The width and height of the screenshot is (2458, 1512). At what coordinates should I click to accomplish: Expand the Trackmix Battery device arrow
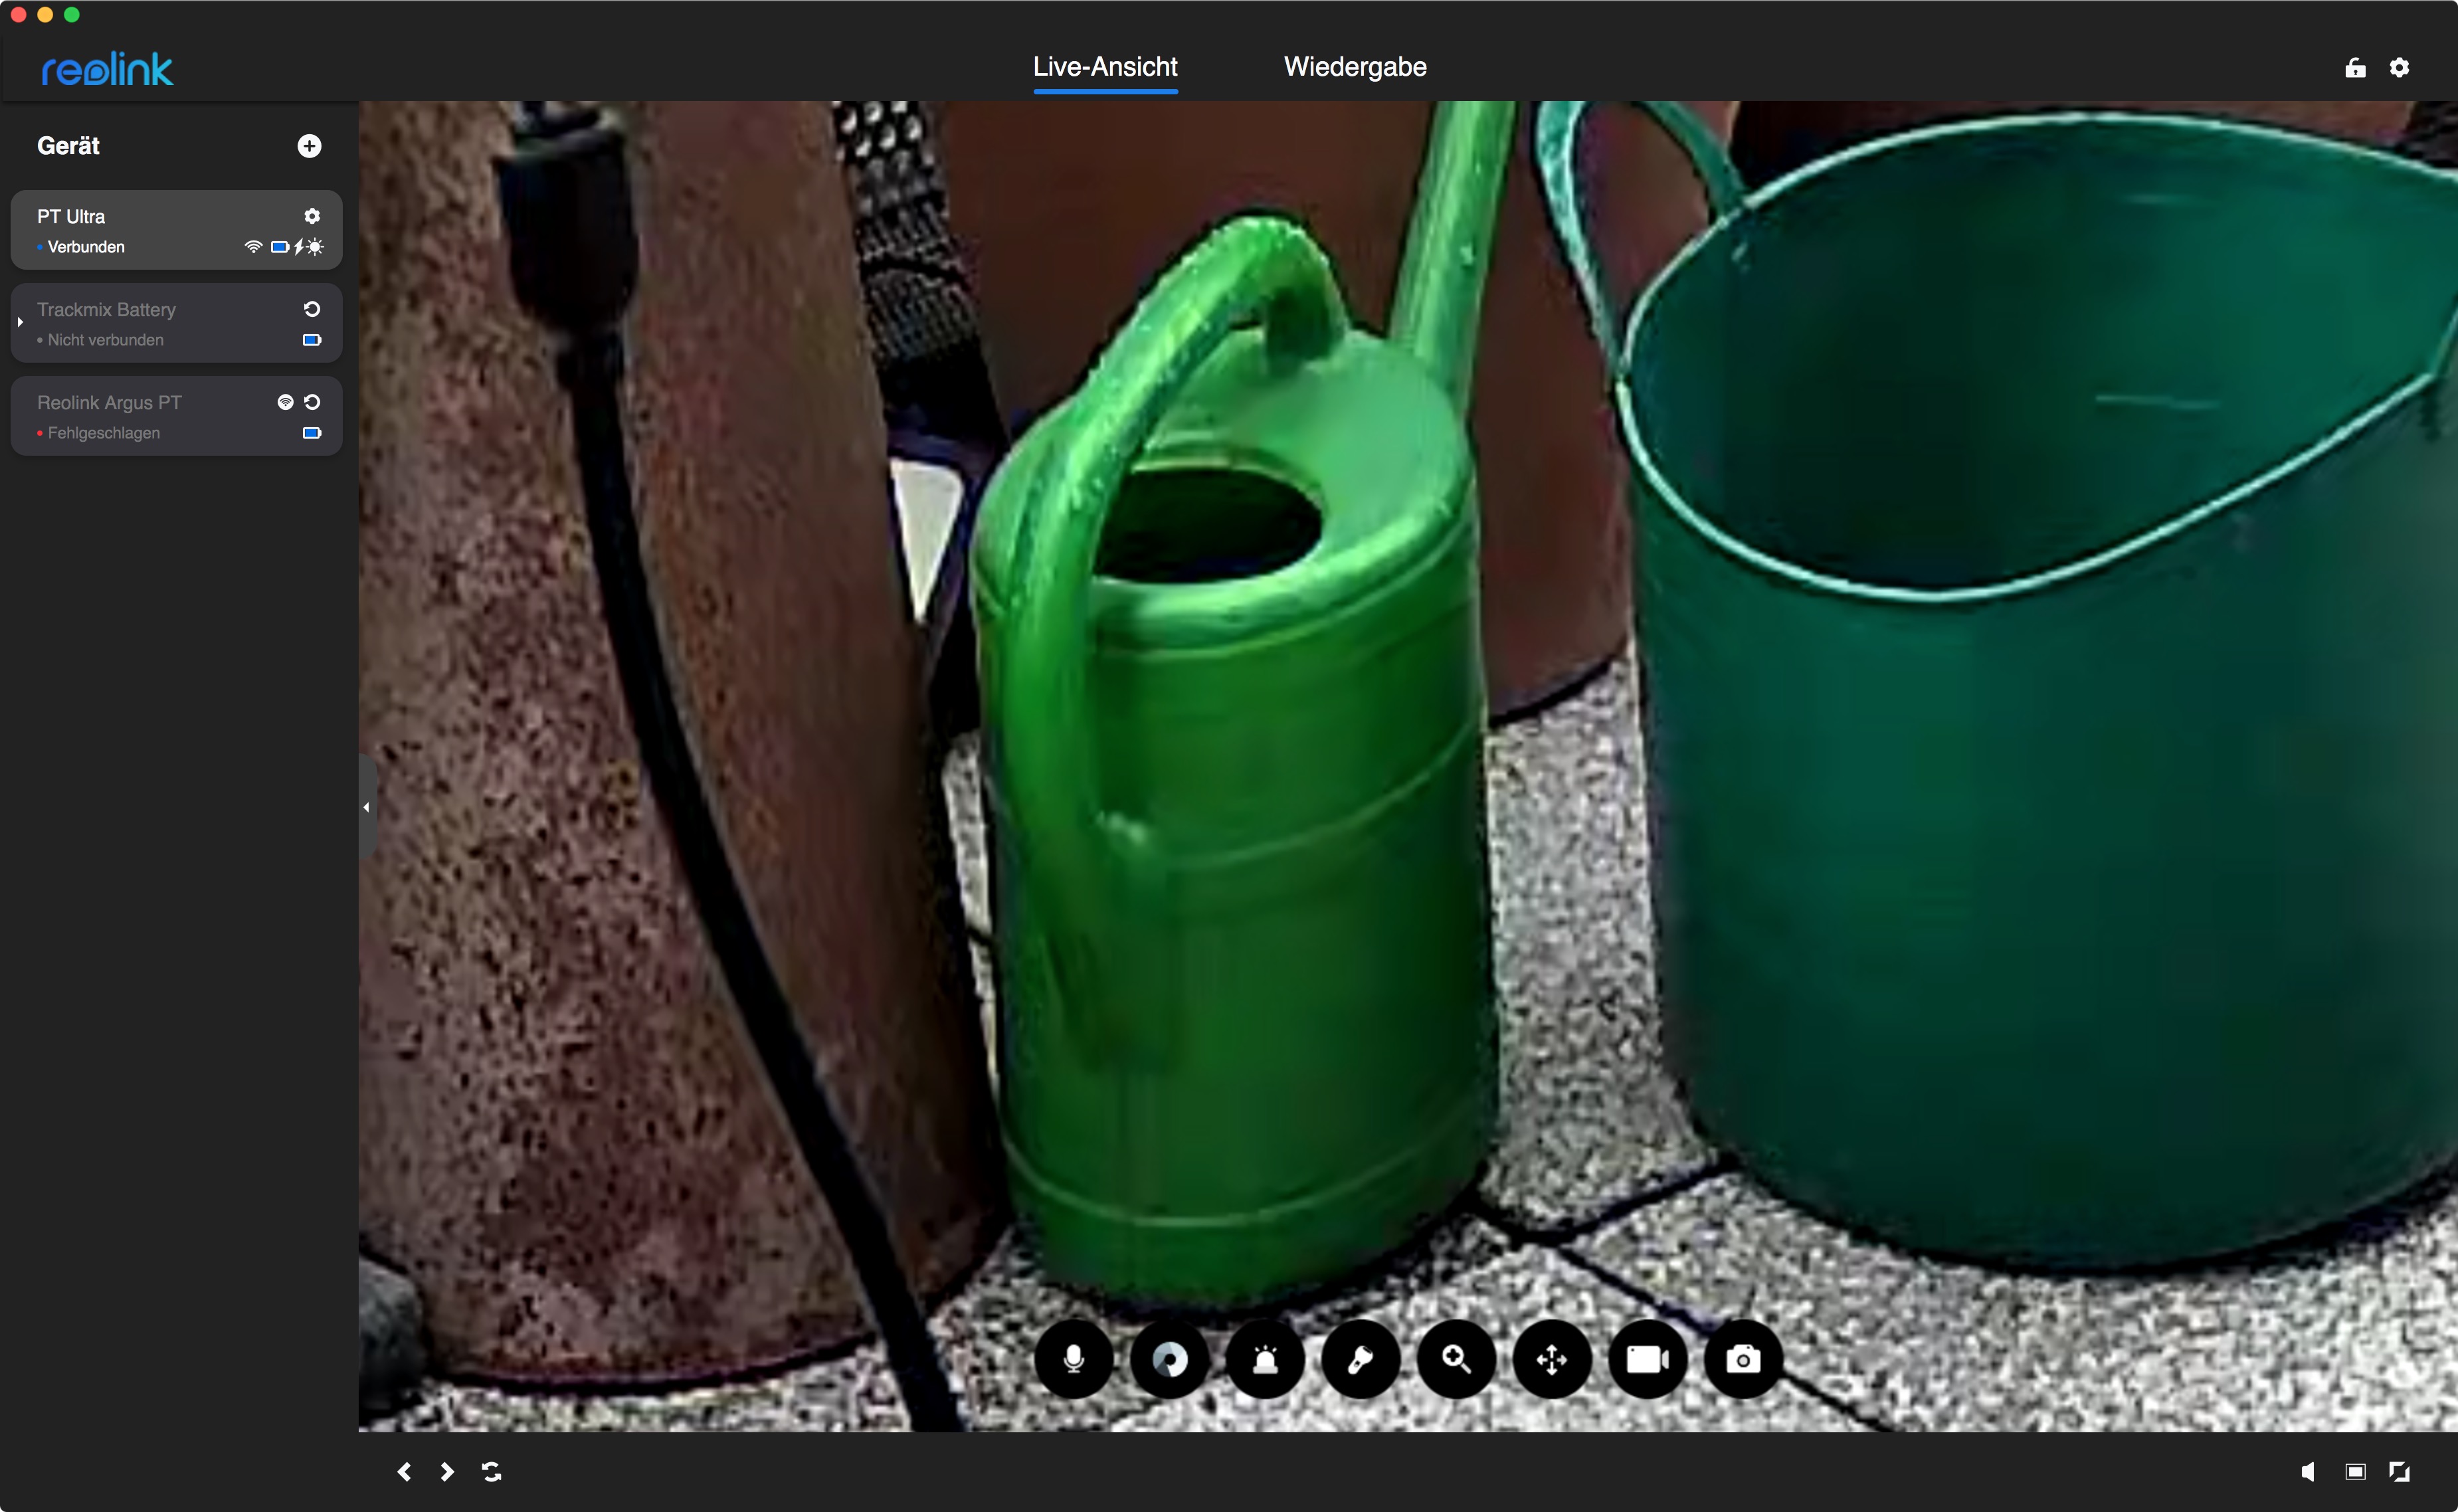tap(20, 322)
